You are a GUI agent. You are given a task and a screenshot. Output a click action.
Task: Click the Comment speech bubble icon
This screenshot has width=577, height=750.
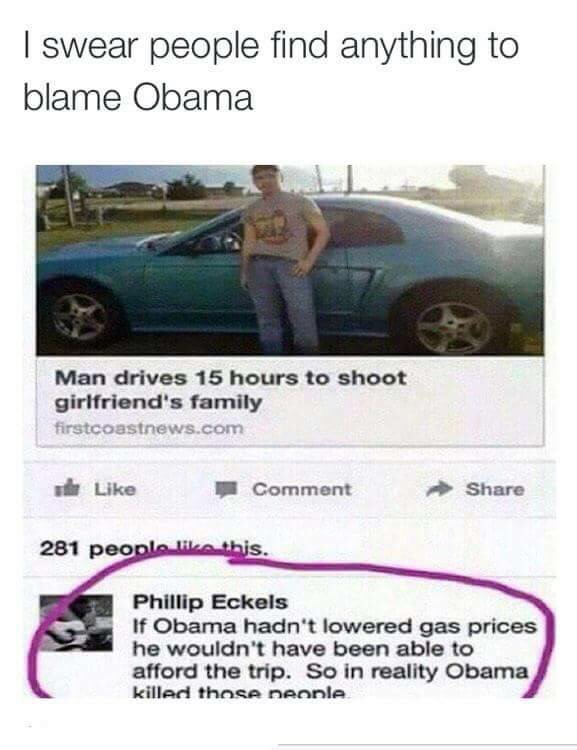click(x=226, y=490)
